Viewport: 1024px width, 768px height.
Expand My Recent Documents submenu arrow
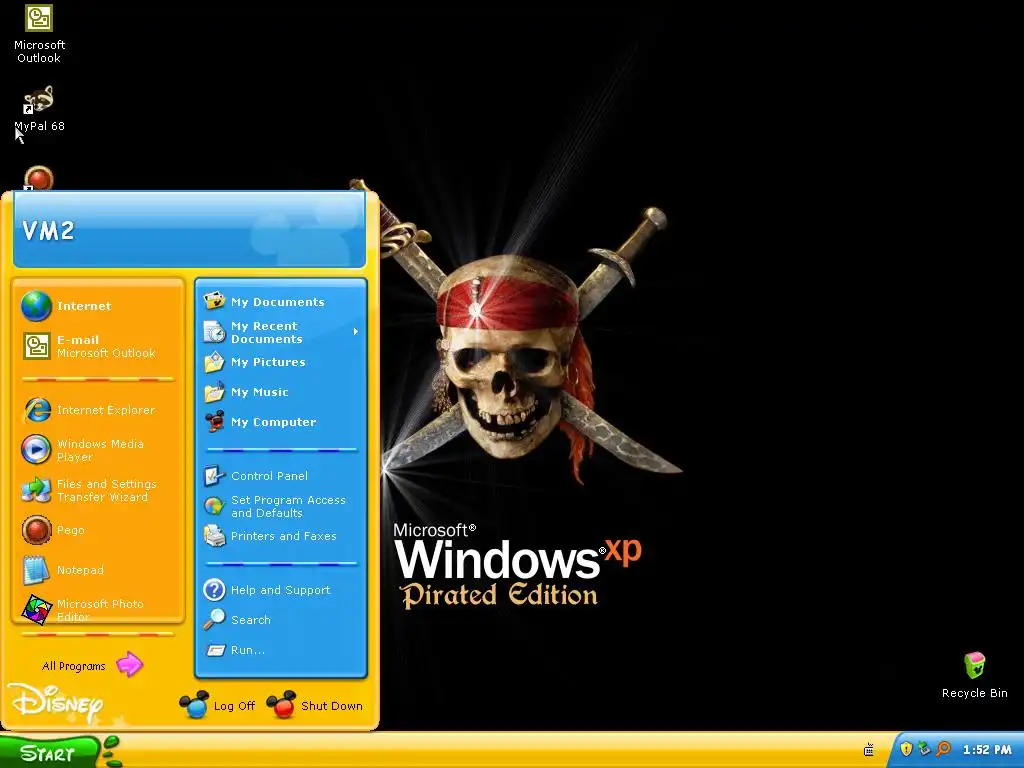tap(356, 332)
